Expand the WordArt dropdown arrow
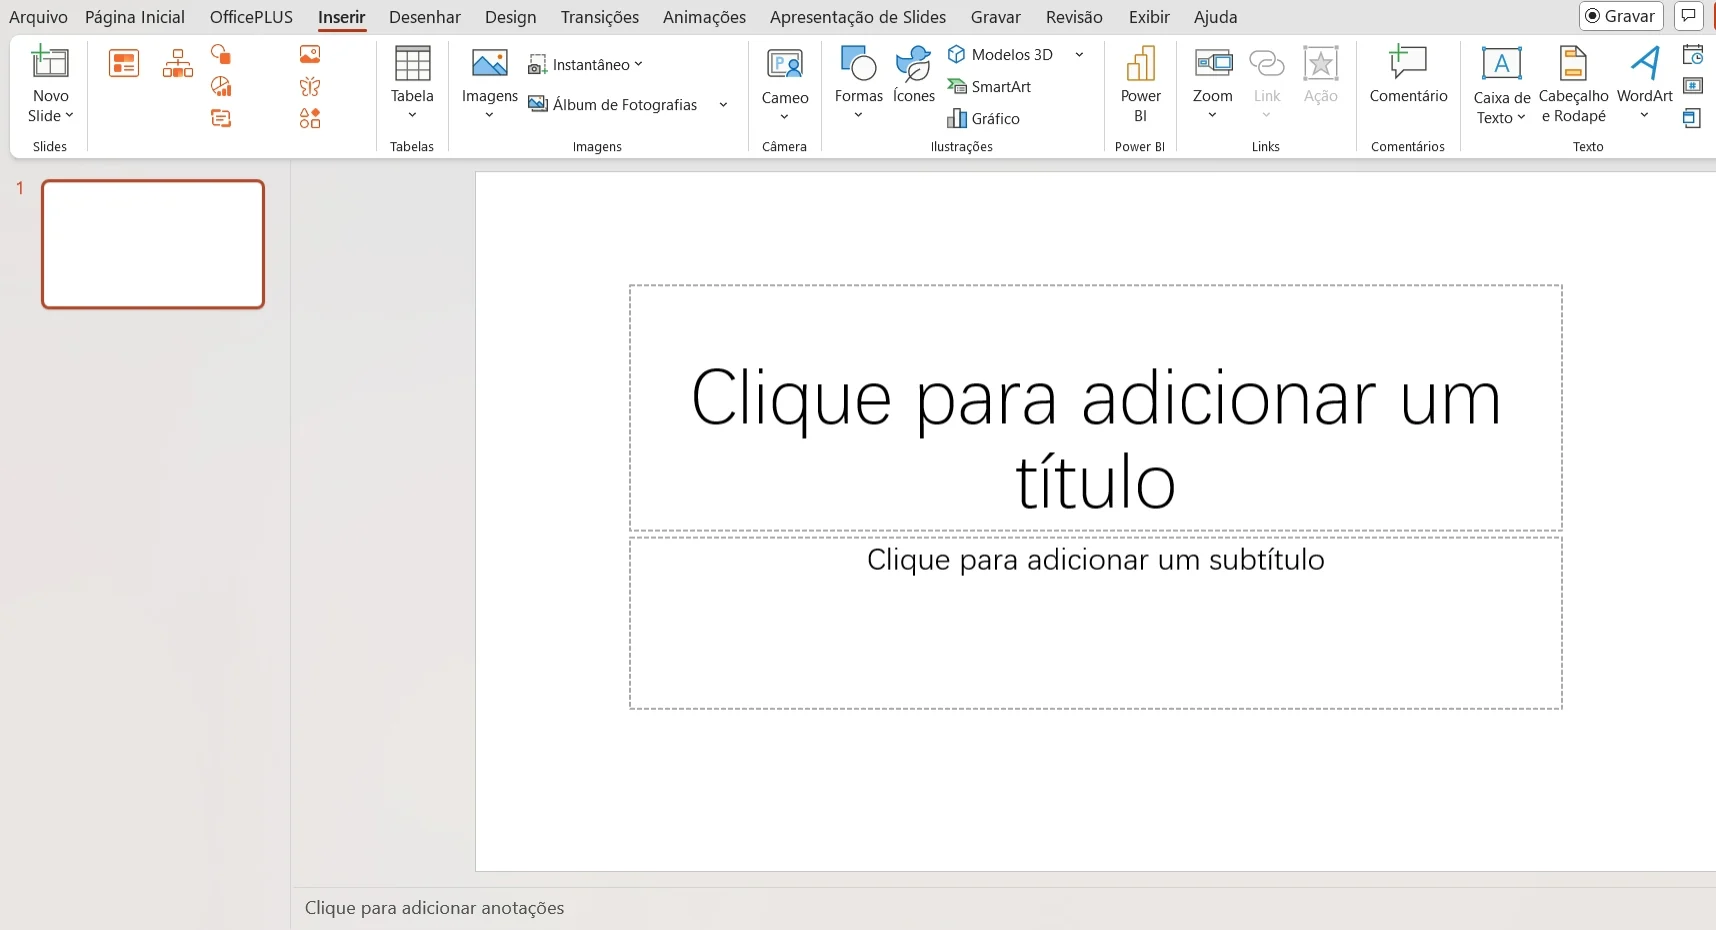 coord(1644,116)
